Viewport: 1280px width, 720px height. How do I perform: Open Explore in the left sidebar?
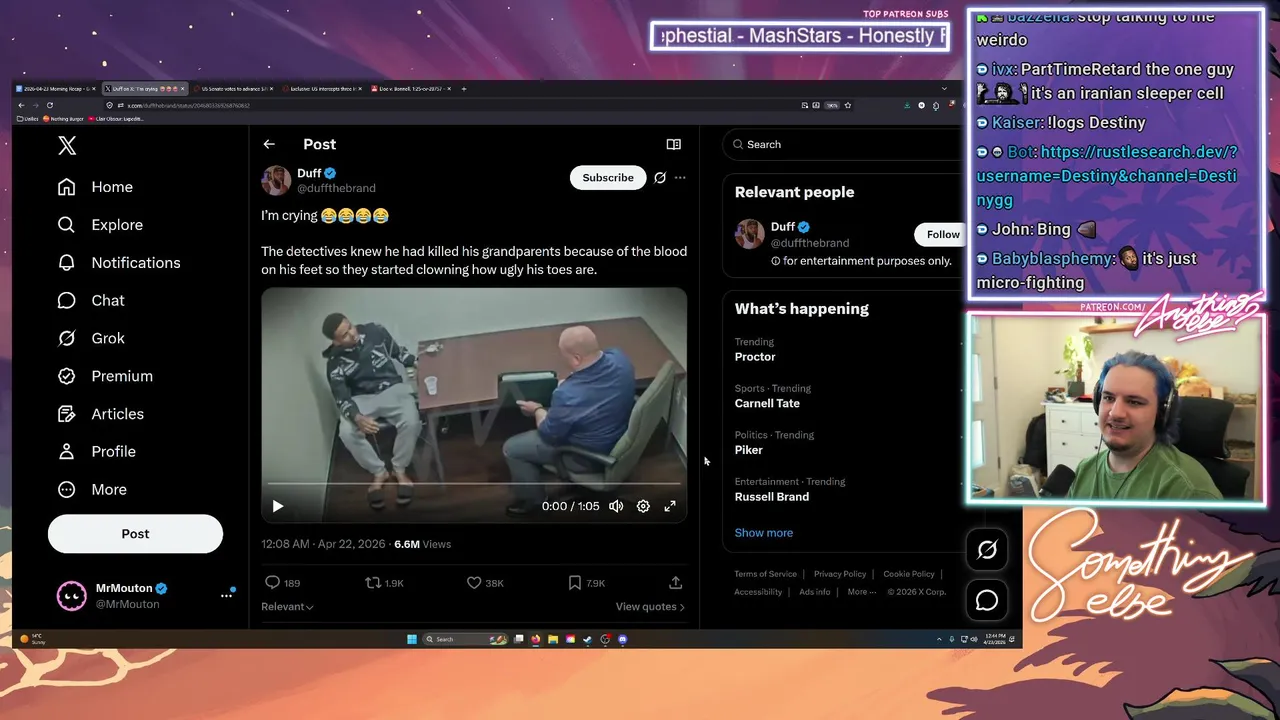tap(100, 225)
